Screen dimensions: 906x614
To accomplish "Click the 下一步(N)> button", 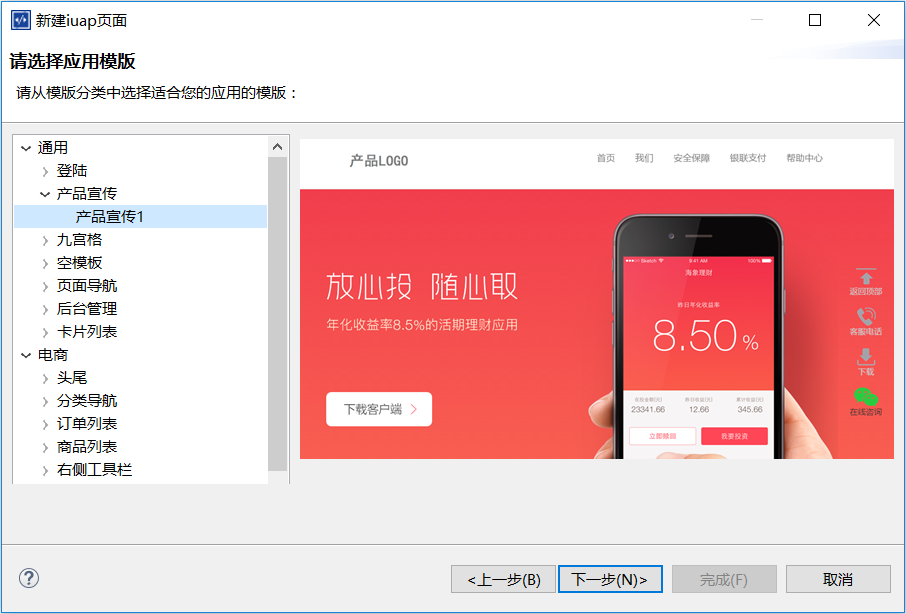I will click(x=610, y=579).
